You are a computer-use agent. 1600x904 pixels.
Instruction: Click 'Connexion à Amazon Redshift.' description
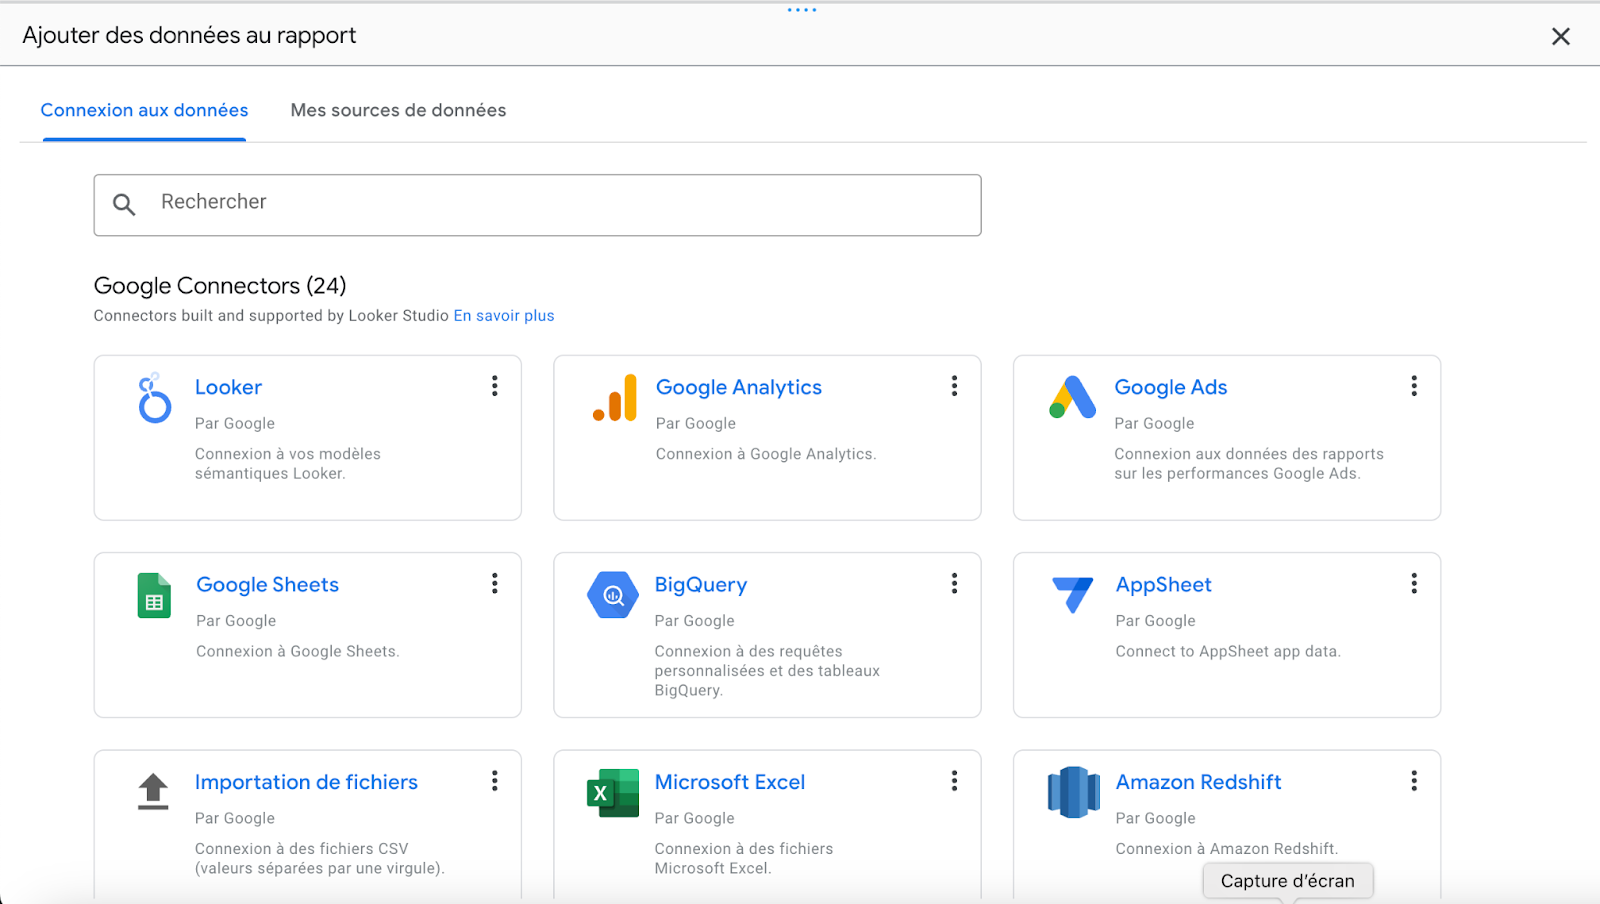pos(1227,849)
